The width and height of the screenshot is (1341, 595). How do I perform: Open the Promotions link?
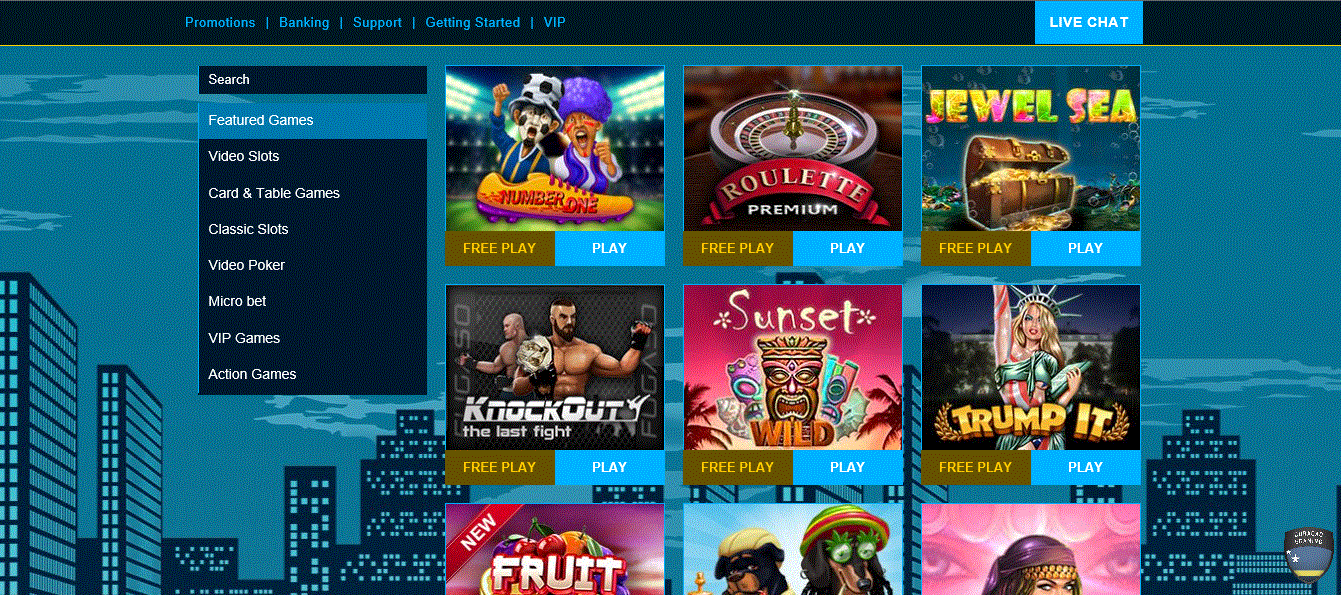[220, 22]
